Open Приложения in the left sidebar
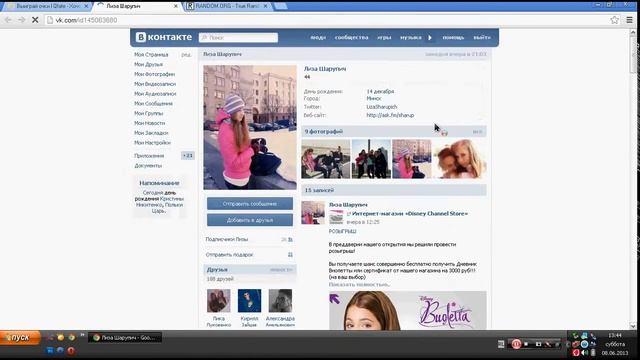 point(149,156)
